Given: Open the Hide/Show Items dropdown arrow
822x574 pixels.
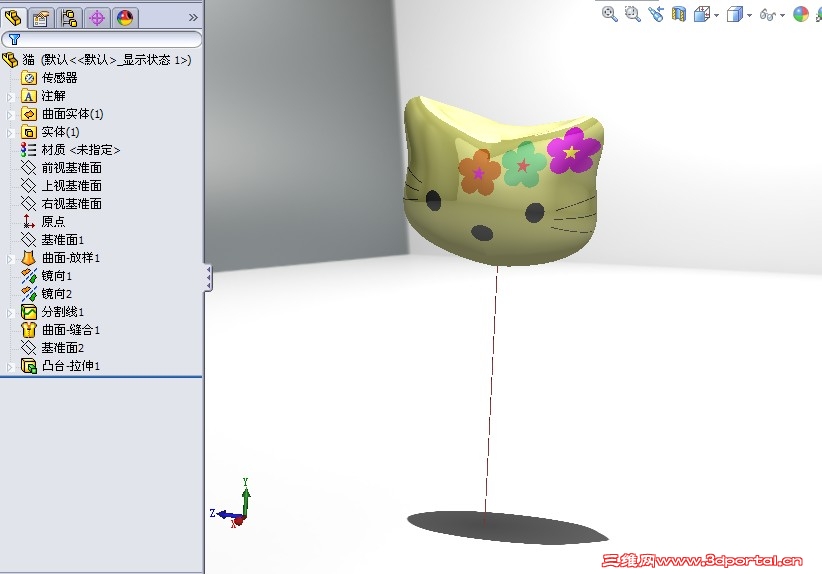Looking at the screenshot, I should 783,16.
